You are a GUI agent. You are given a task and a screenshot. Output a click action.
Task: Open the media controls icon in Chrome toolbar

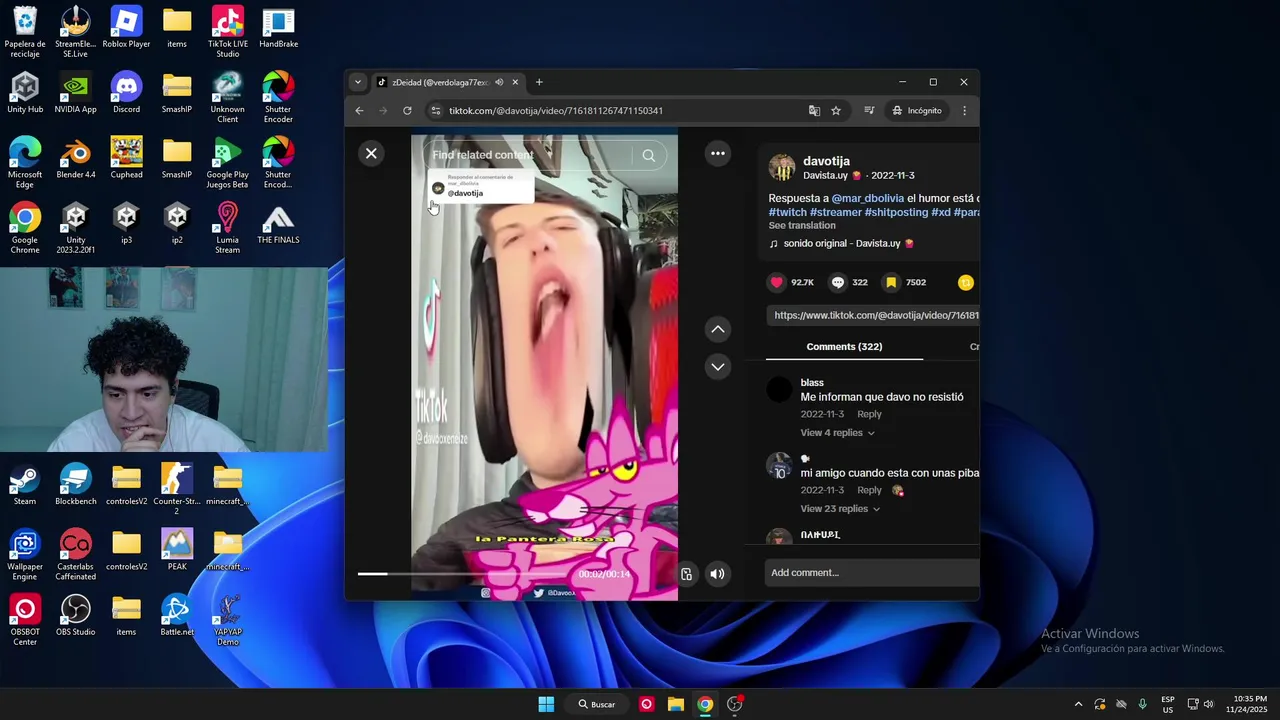(x=869, y=110)
